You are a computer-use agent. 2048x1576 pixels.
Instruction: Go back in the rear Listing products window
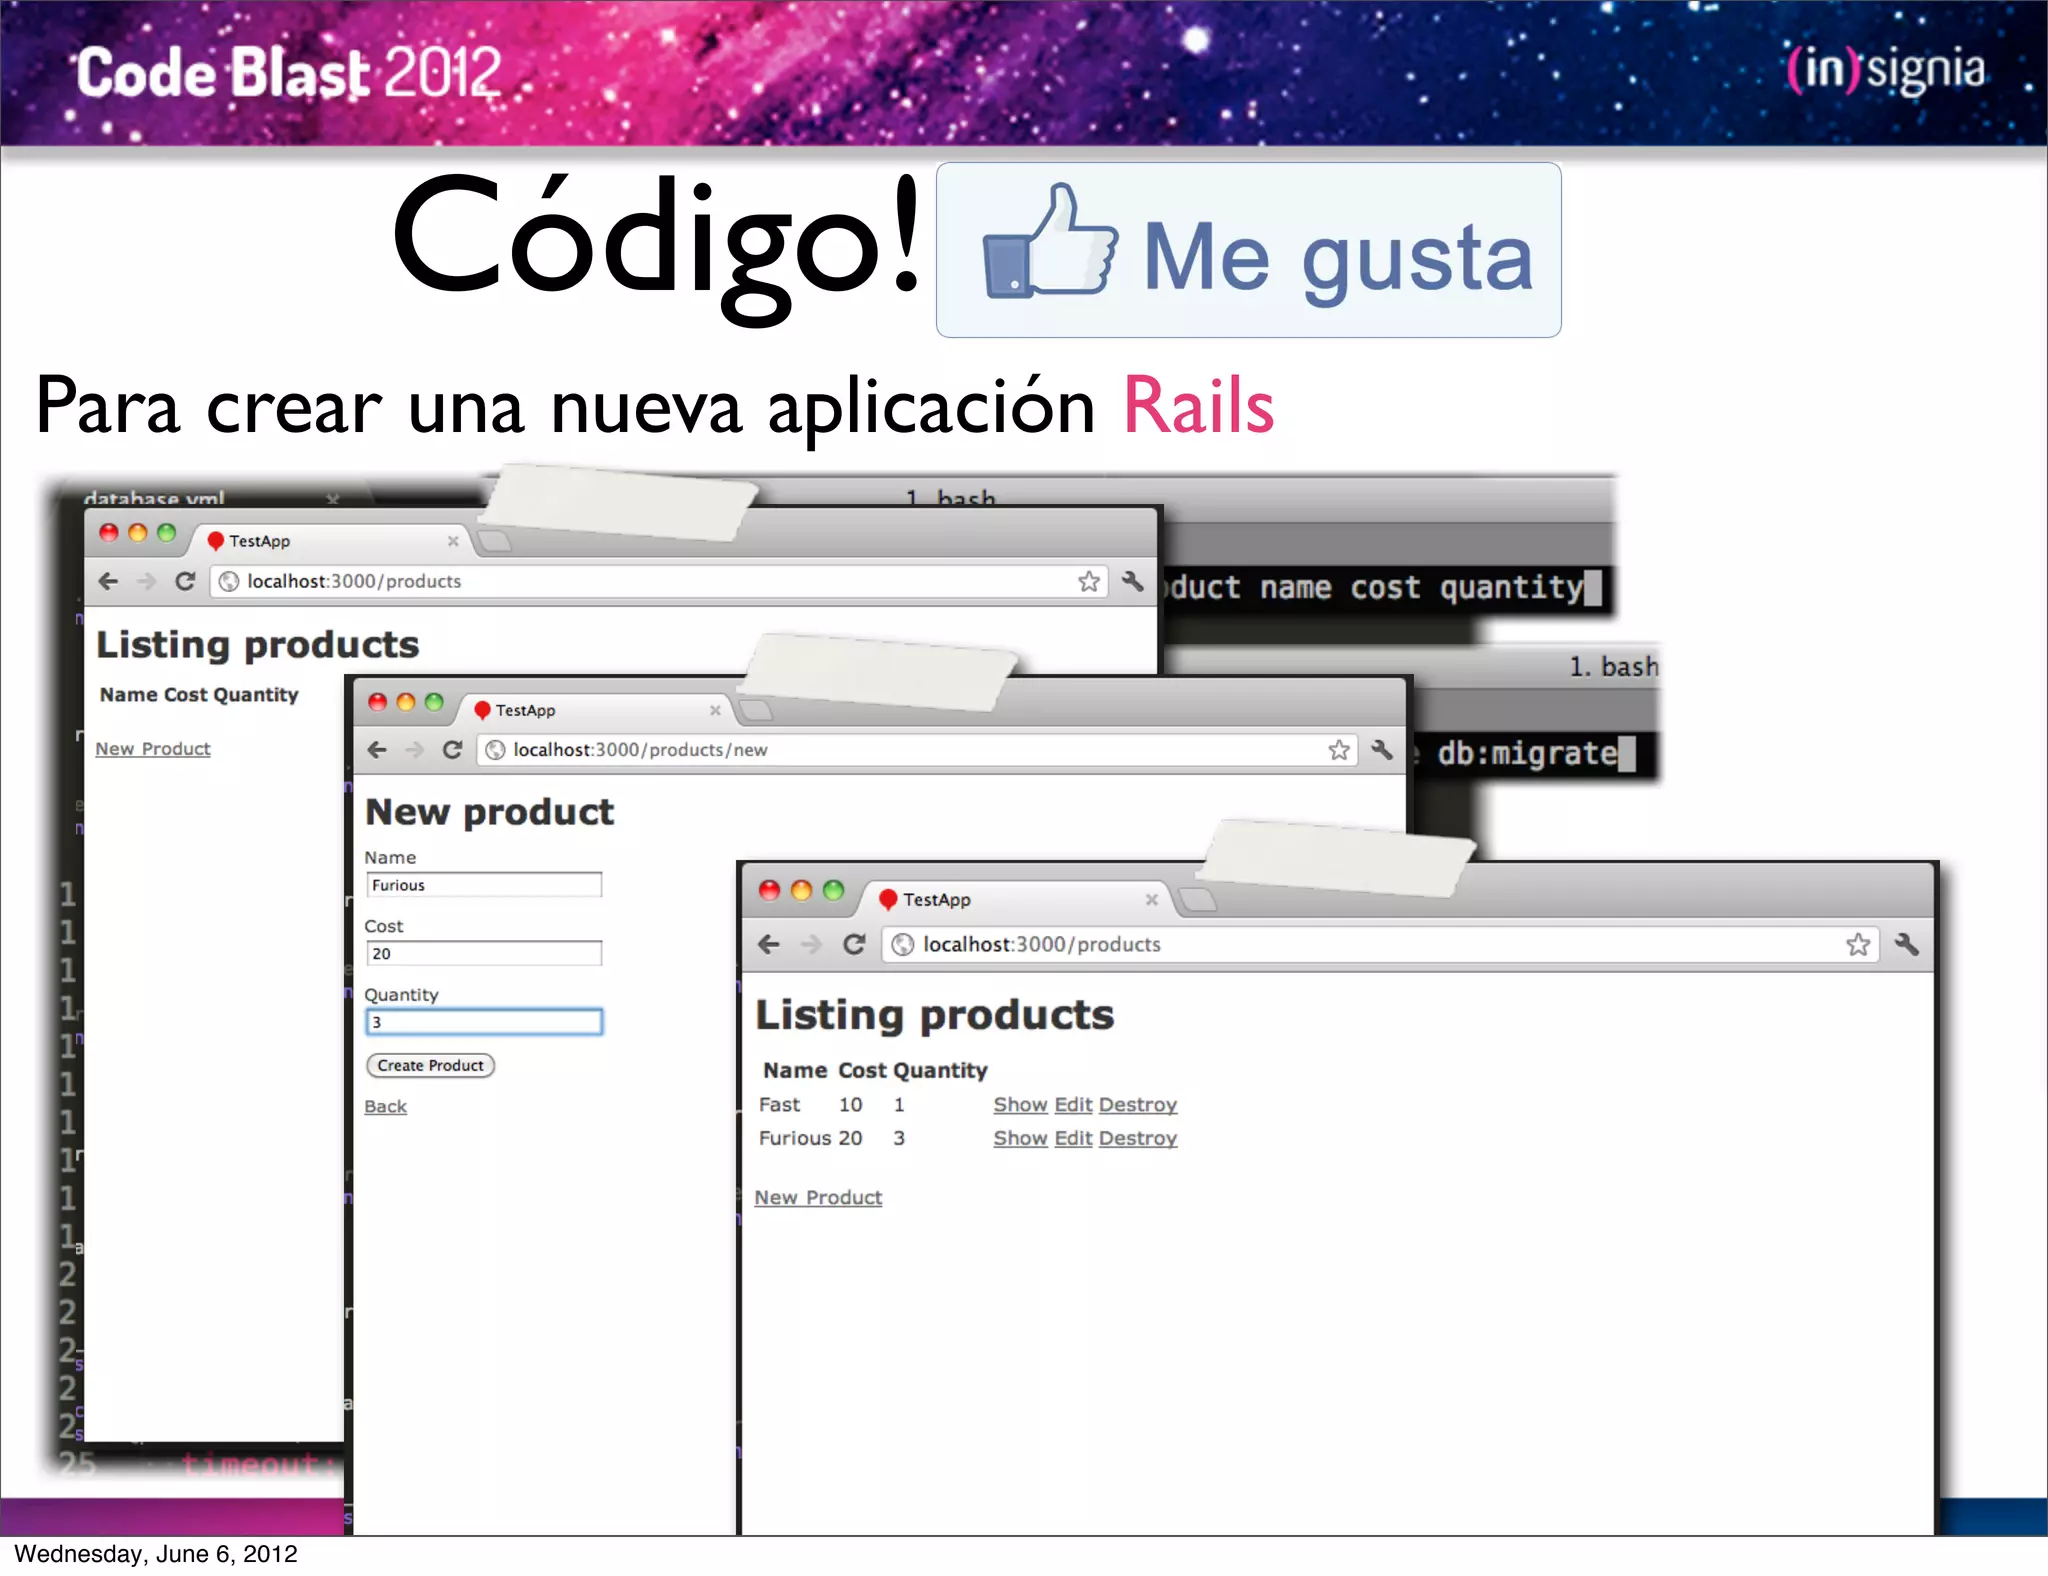109,581
